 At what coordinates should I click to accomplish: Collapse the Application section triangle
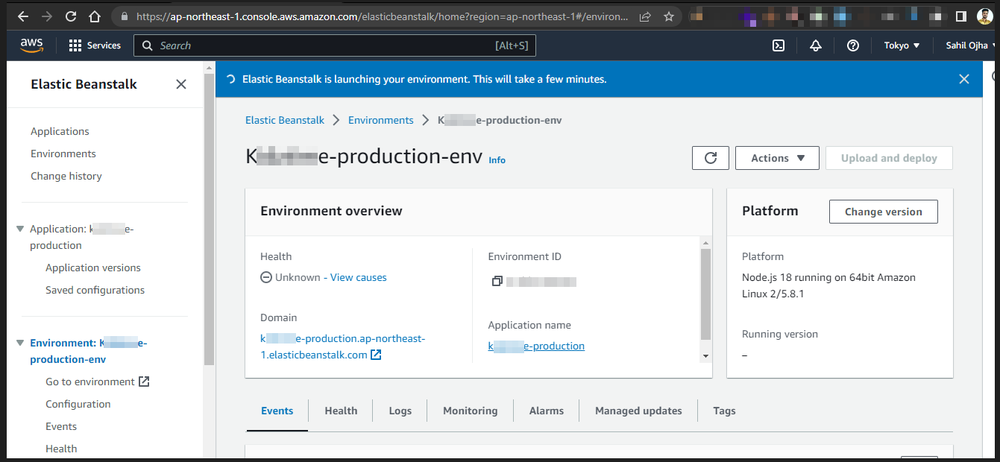pyautogui.click(x=20, y=228)
